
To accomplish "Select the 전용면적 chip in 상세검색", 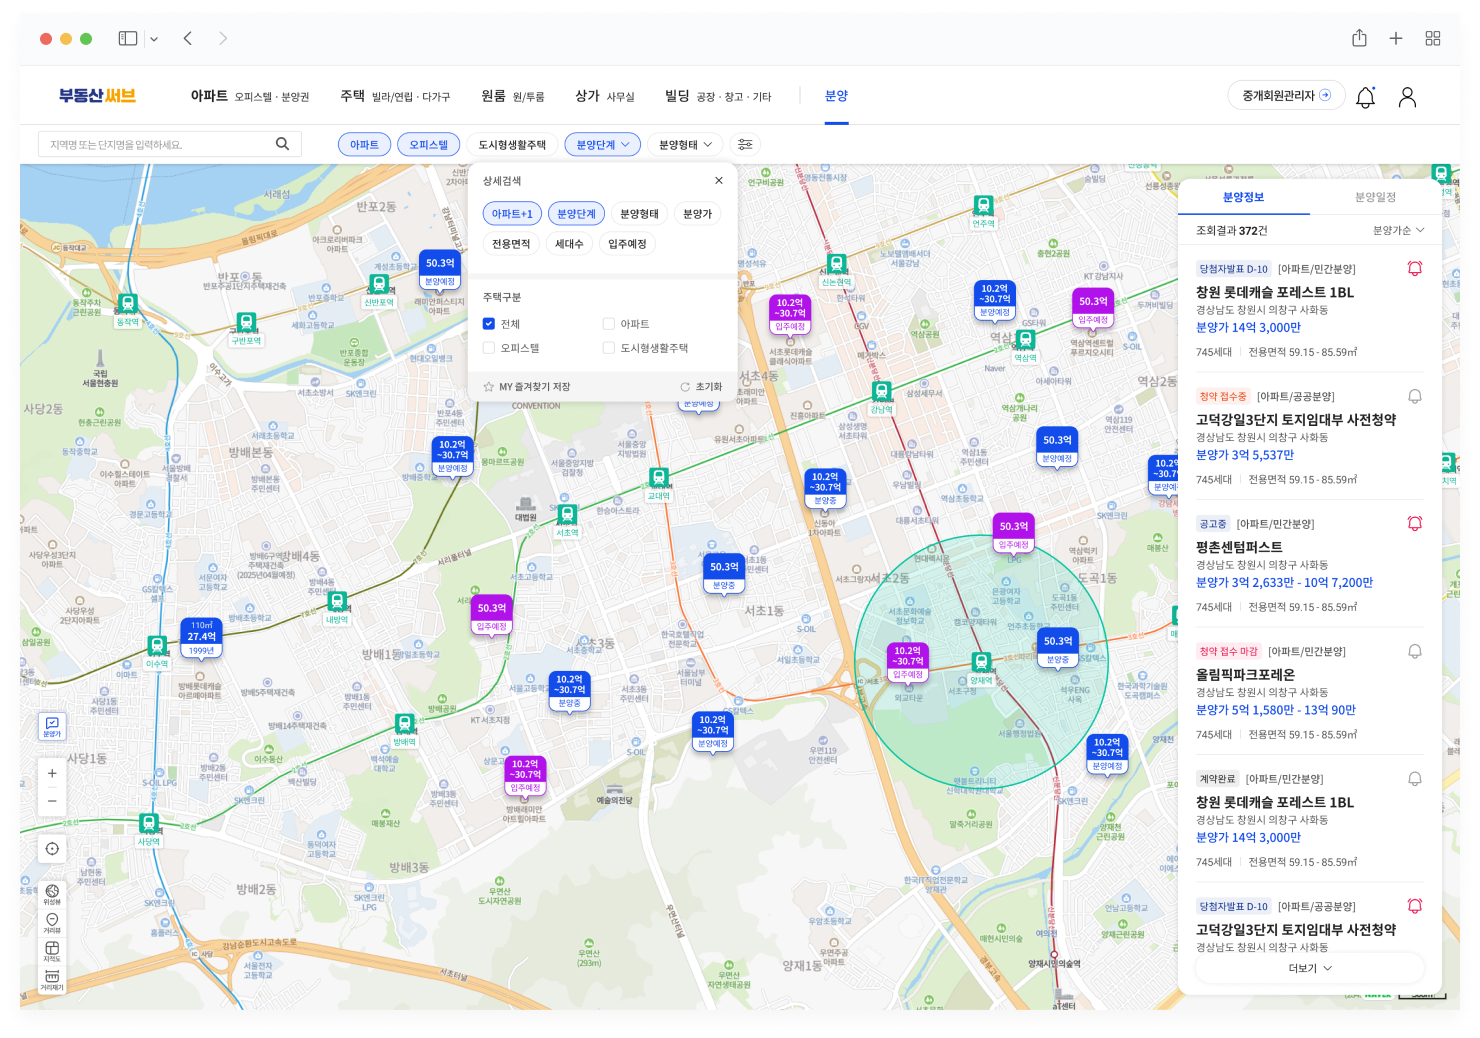I will tap(511, 243).
